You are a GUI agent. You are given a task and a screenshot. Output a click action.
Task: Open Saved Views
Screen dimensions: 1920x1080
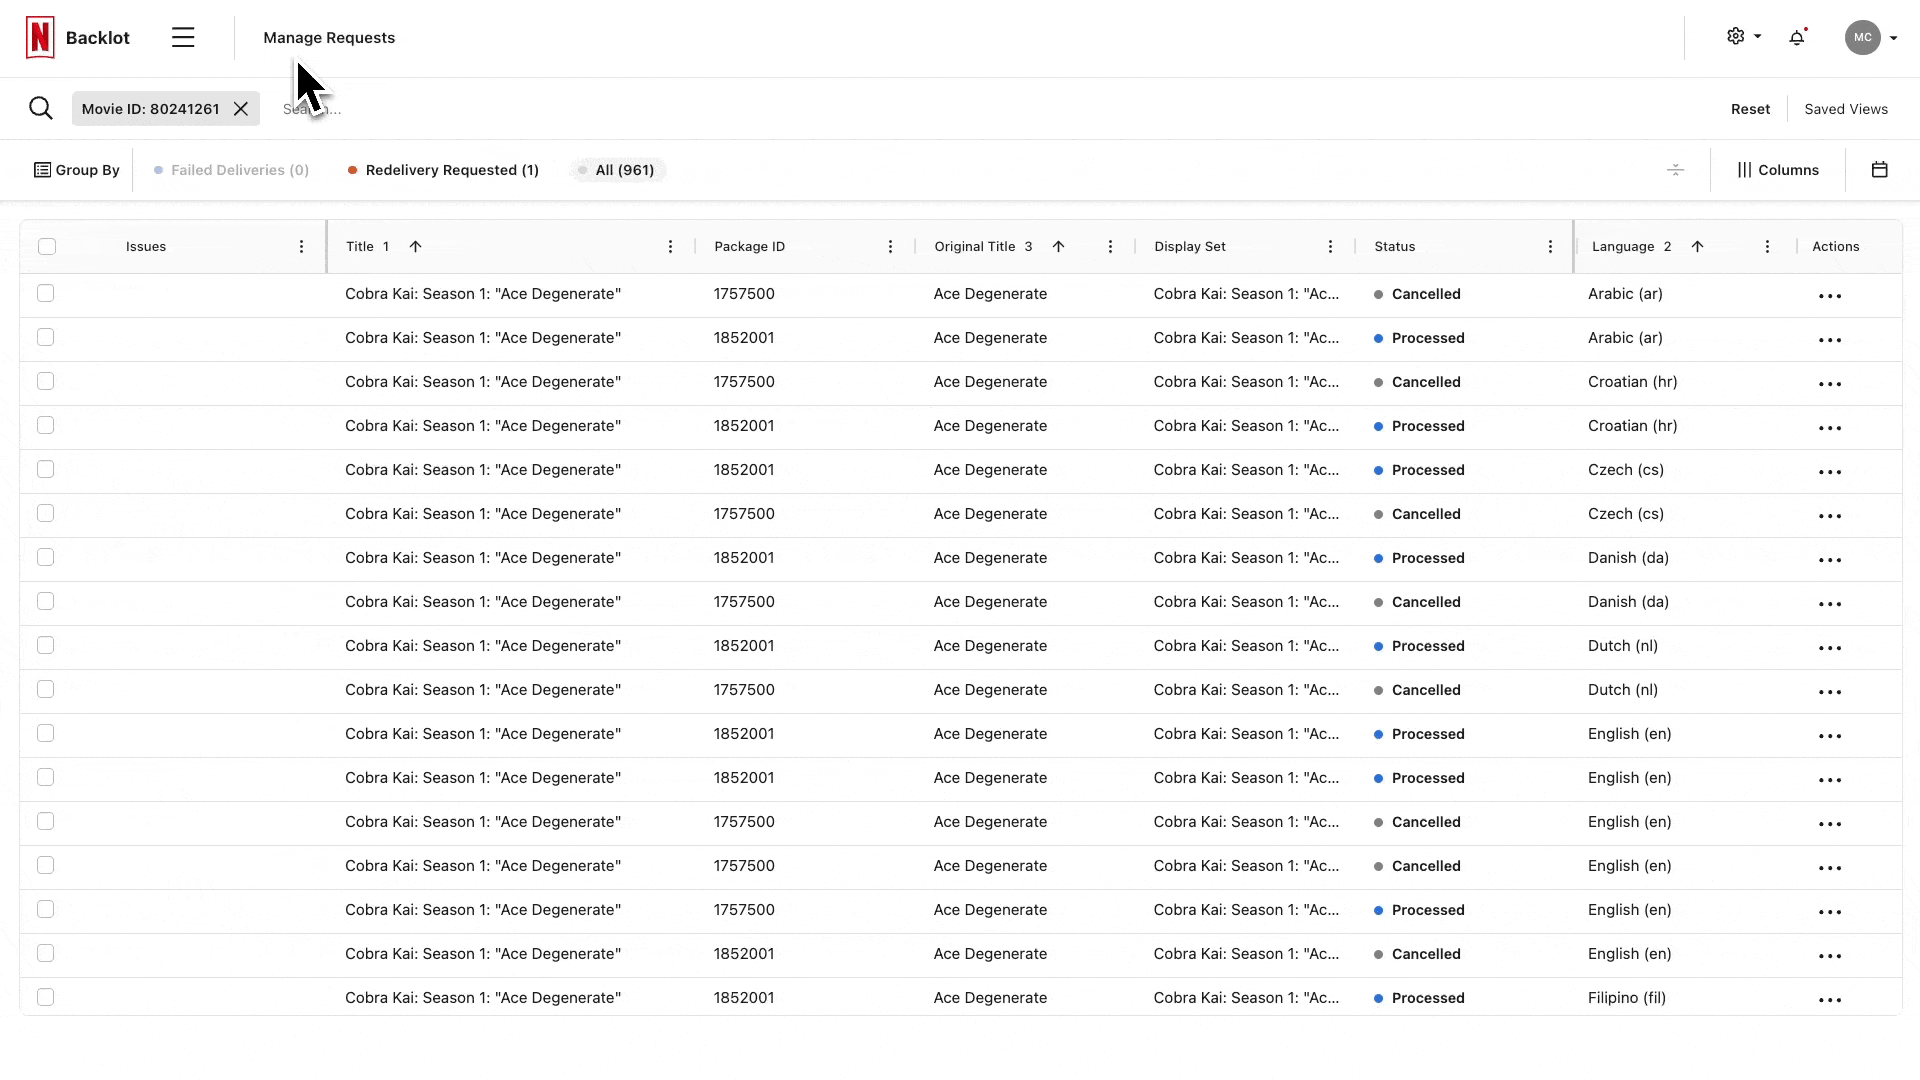tap(1845, 108)
